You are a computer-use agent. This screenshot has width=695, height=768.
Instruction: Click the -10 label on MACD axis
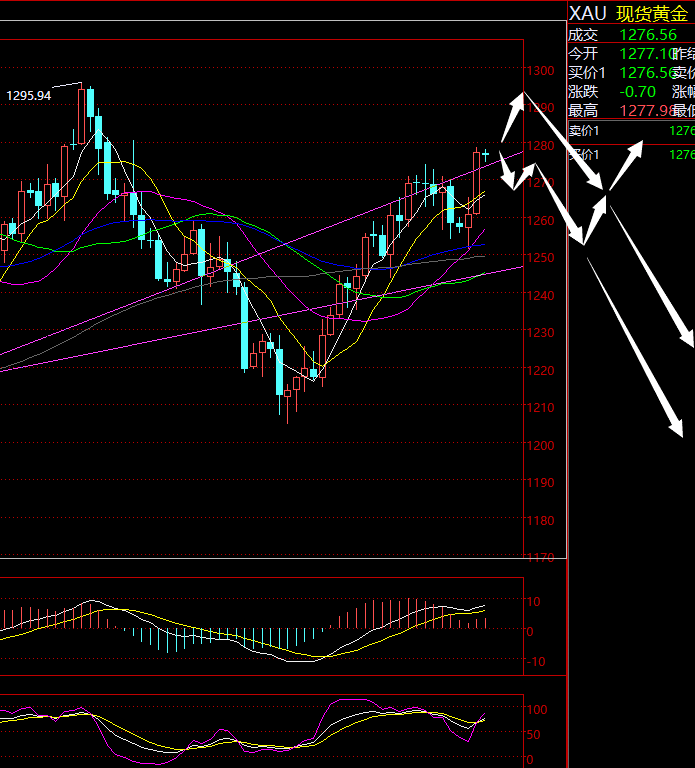coord(536,662)
